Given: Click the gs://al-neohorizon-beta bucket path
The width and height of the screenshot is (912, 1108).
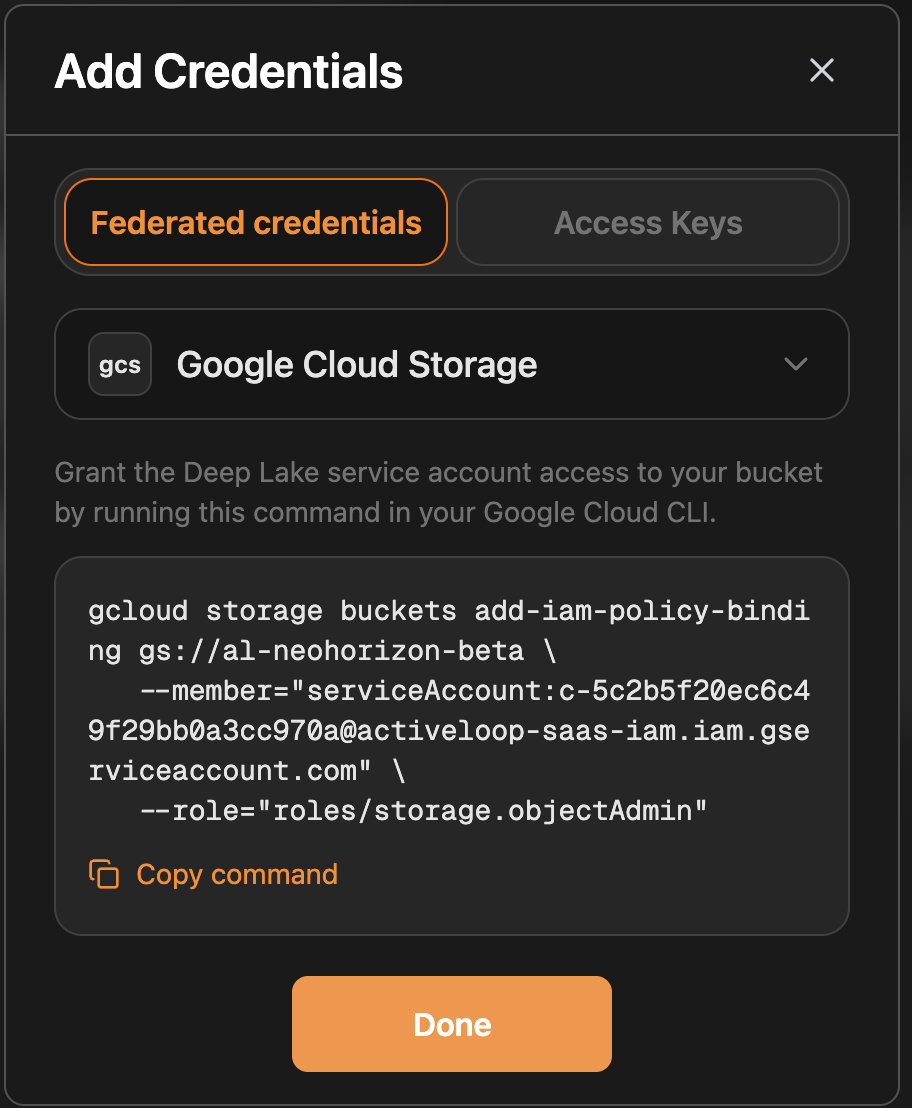Looking at the screenshot, I should (x=331, y=651).
